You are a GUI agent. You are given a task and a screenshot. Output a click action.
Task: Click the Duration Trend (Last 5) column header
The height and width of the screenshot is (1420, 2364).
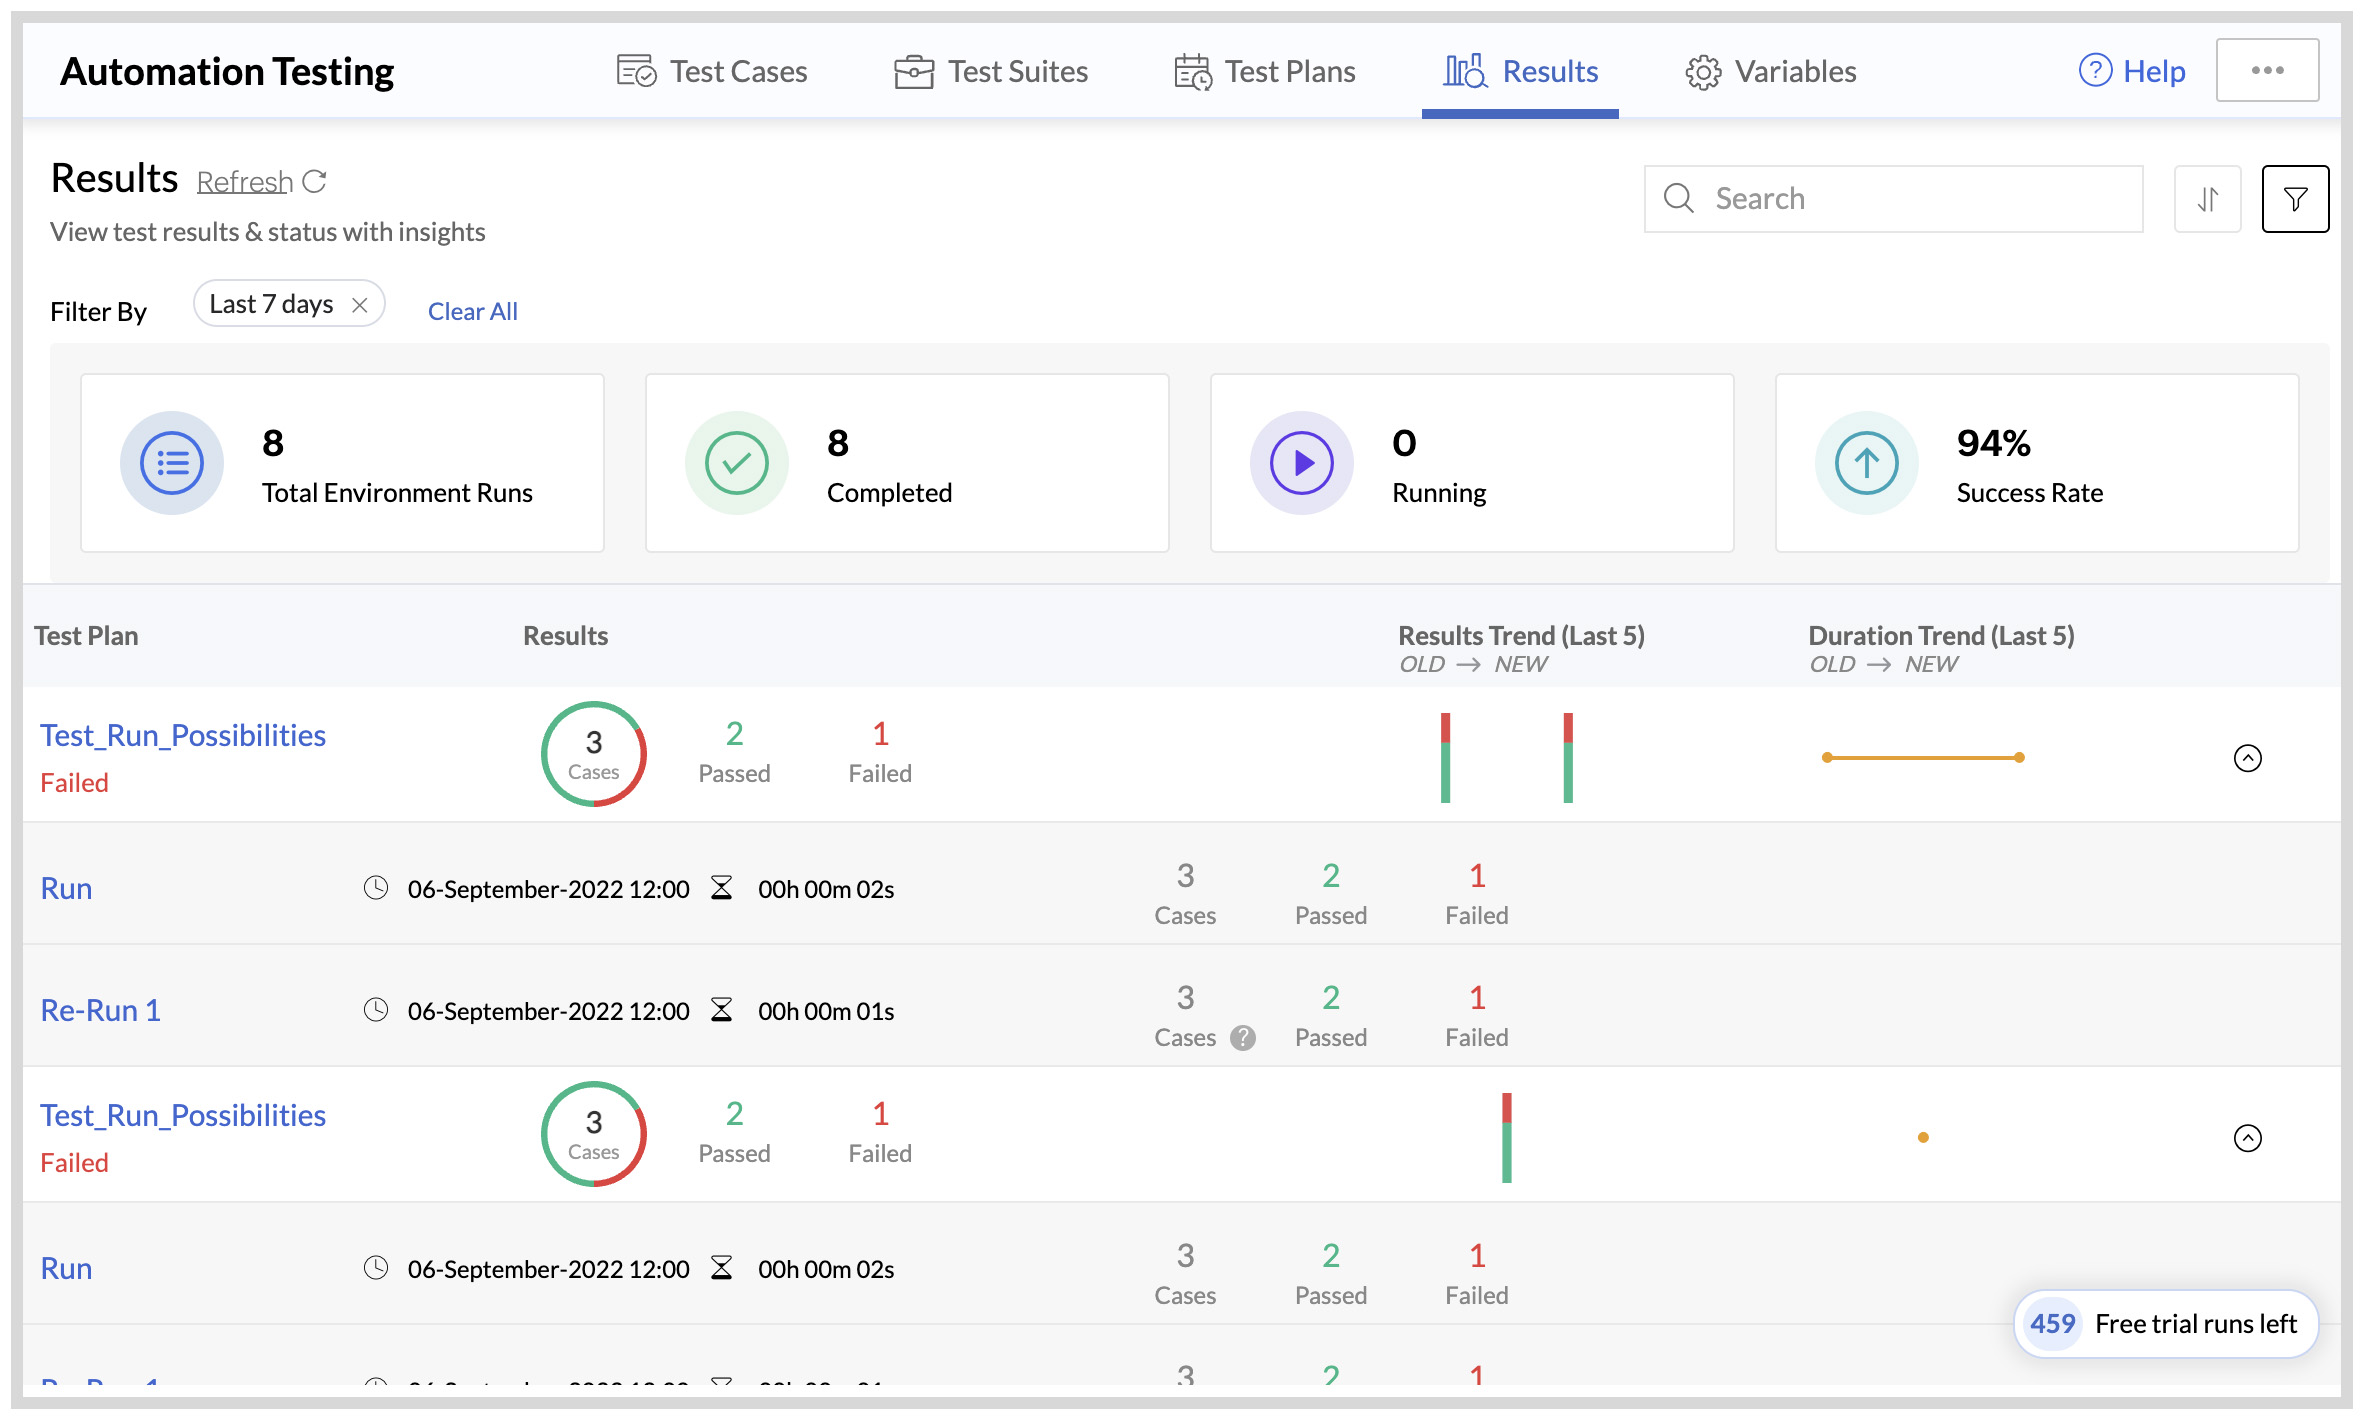coord(1942,636)
